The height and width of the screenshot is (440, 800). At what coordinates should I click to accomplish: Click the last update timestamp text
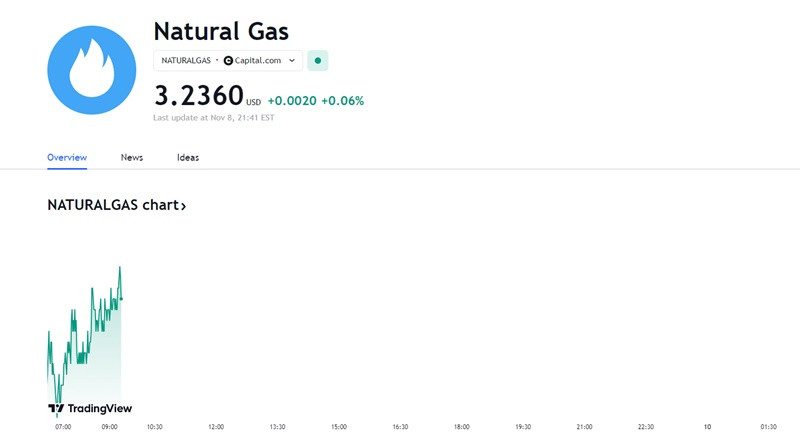click(x=214, y=118)
